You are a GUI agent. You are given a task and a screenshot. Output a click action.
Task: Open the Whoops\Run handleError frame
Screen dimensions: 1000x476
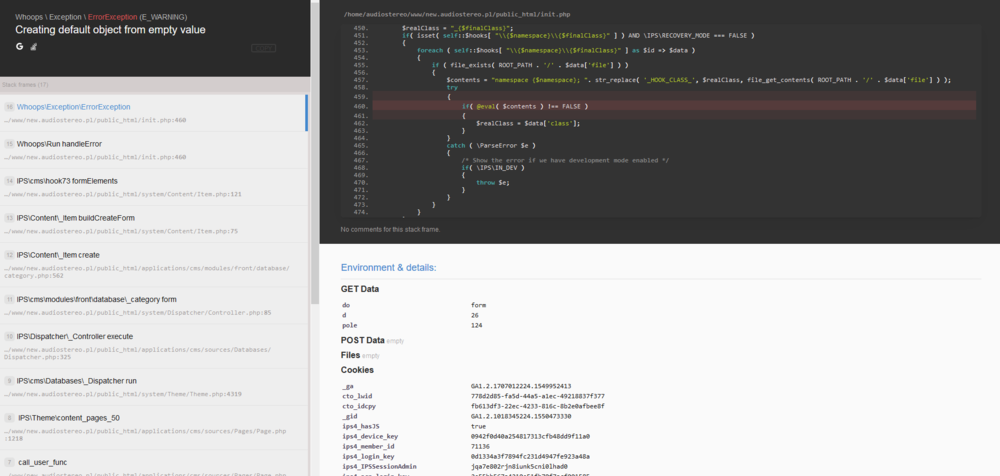click(x=60, y=144)
